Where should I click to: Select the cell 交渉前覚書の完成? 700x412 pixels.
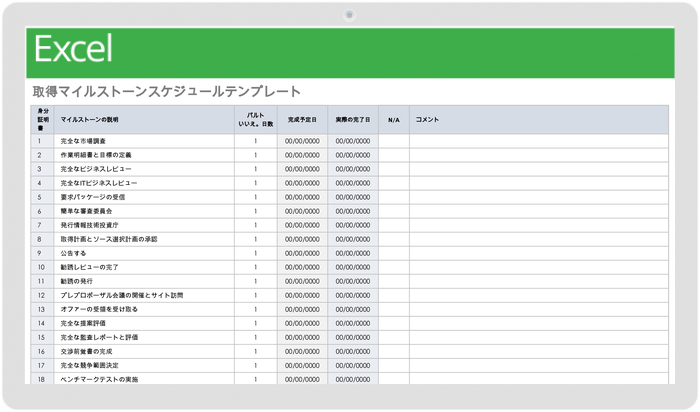coord(144,351)
